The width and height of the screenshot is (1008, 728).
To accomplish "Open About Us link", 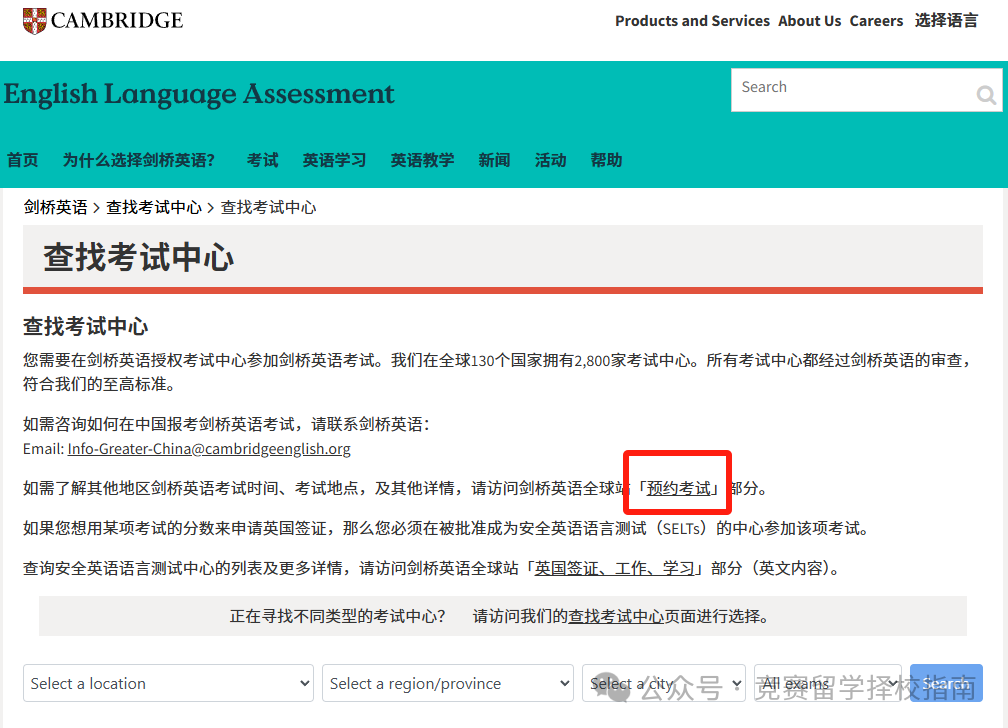I will (x=809, y=21).
